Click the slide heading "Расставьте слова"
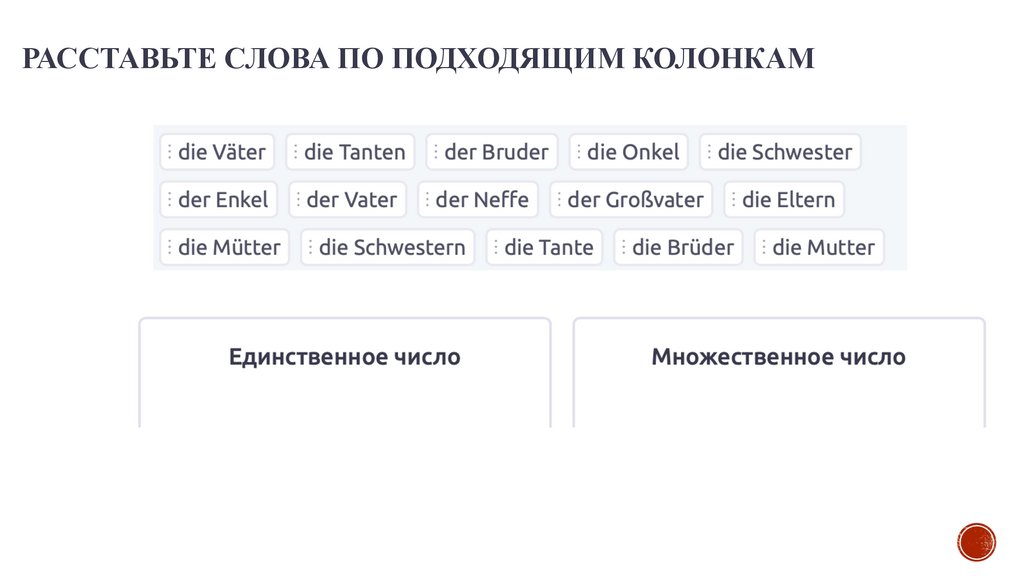1024x576 pixels. tap(417, 59)
